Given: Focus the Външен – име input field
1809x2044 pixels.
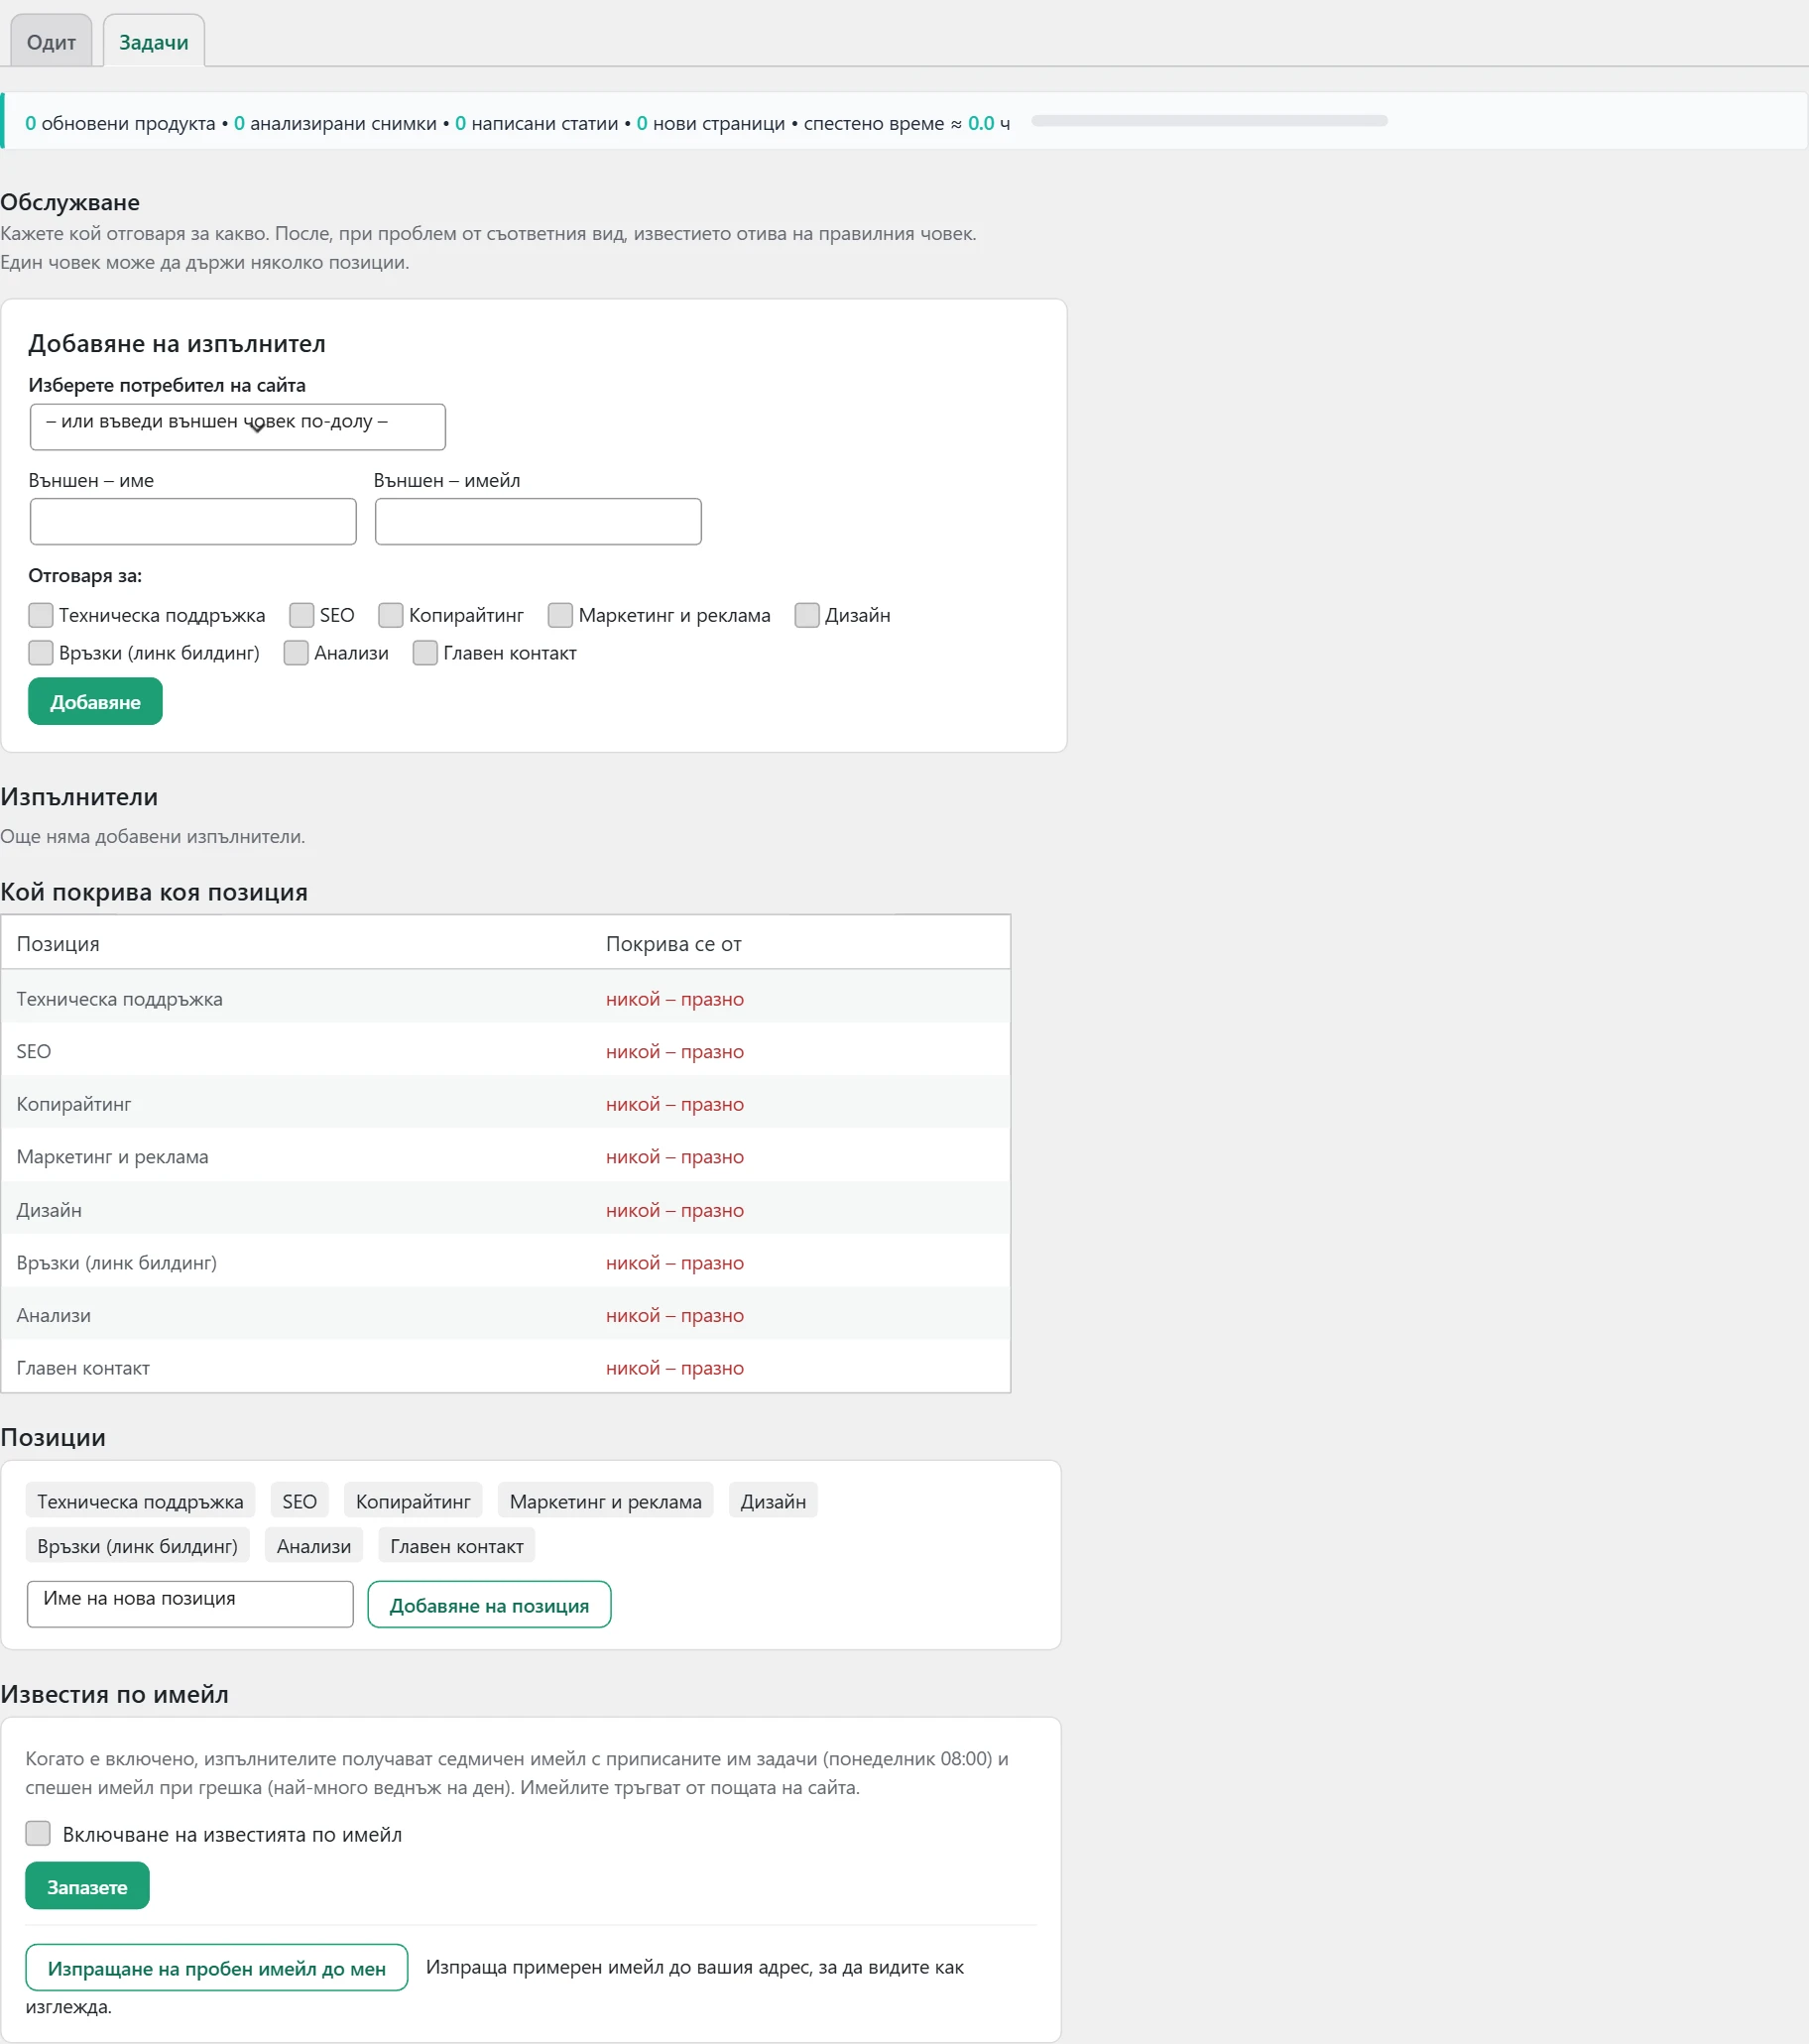Looking at the screenshot, I should [x=193, y=521].
